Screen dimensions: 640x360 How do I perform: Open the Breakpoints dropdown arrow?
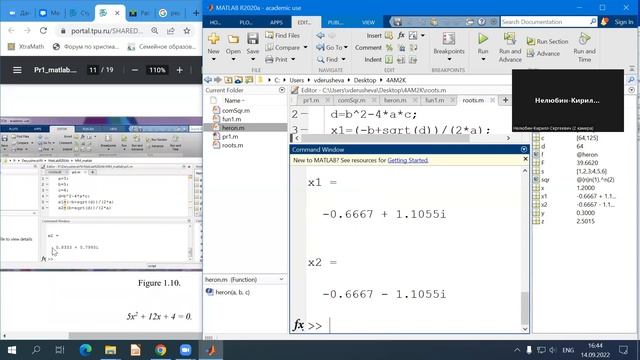point(449,60)
